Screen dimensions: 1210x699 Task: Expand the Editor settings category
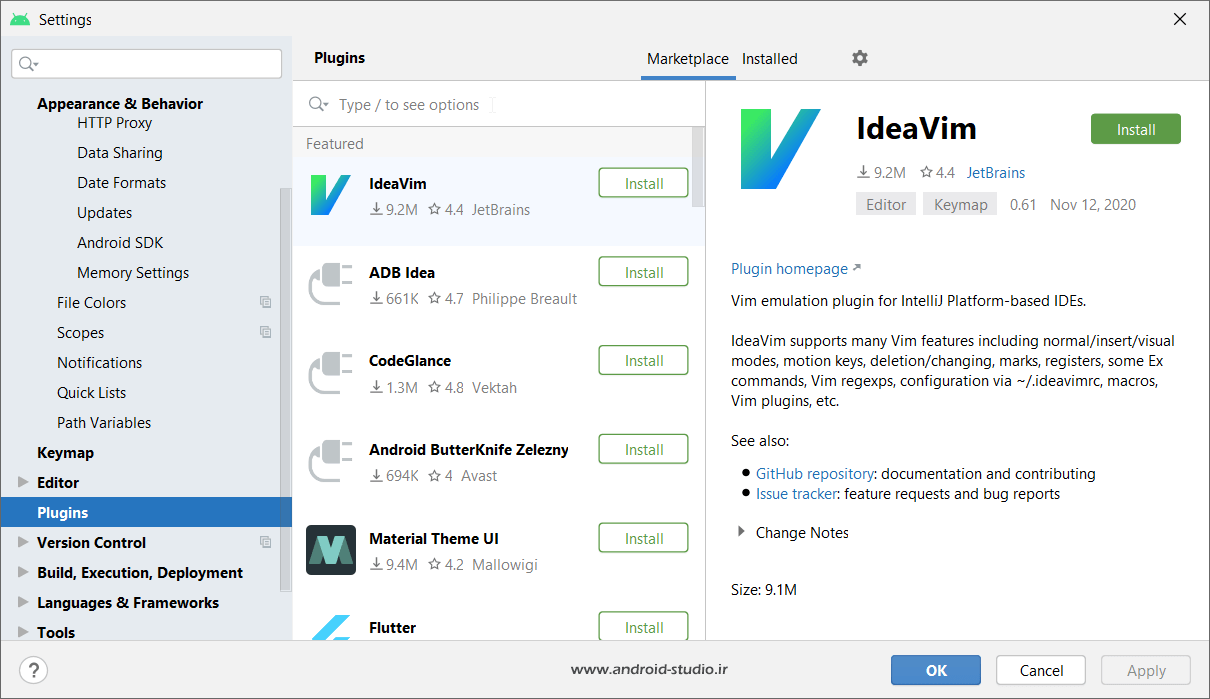[23, 482]
